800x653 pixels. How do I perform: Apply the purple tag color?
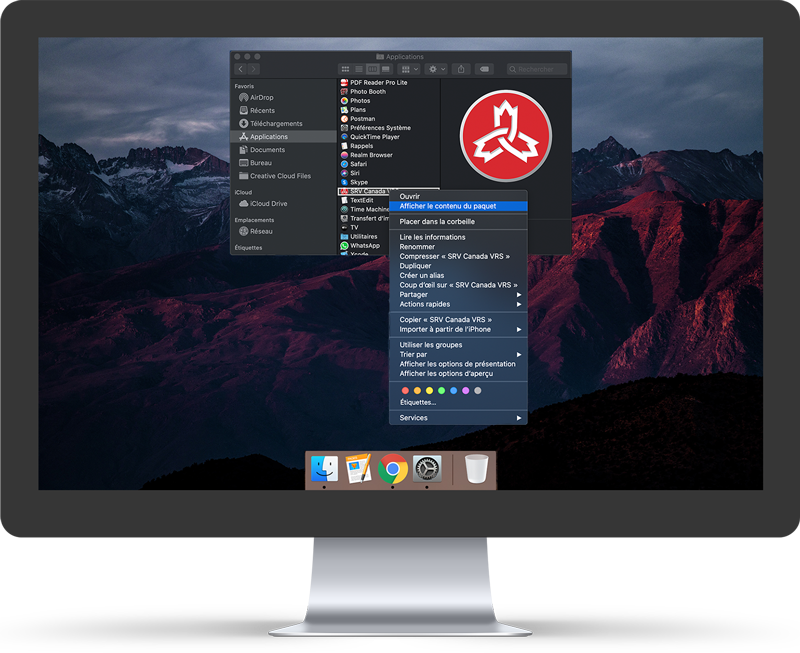pos(466,391)
